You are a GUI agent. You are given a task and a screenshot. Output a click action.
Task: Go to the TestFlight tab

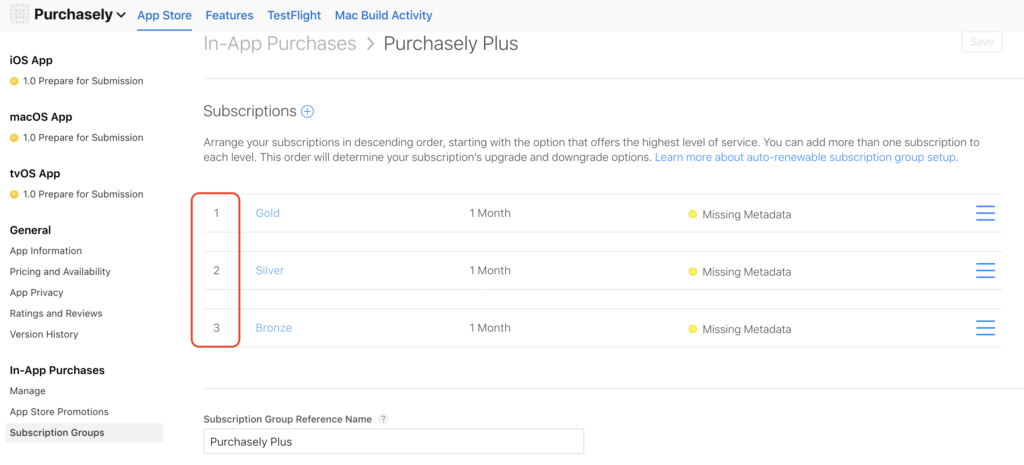click(294, 15)
